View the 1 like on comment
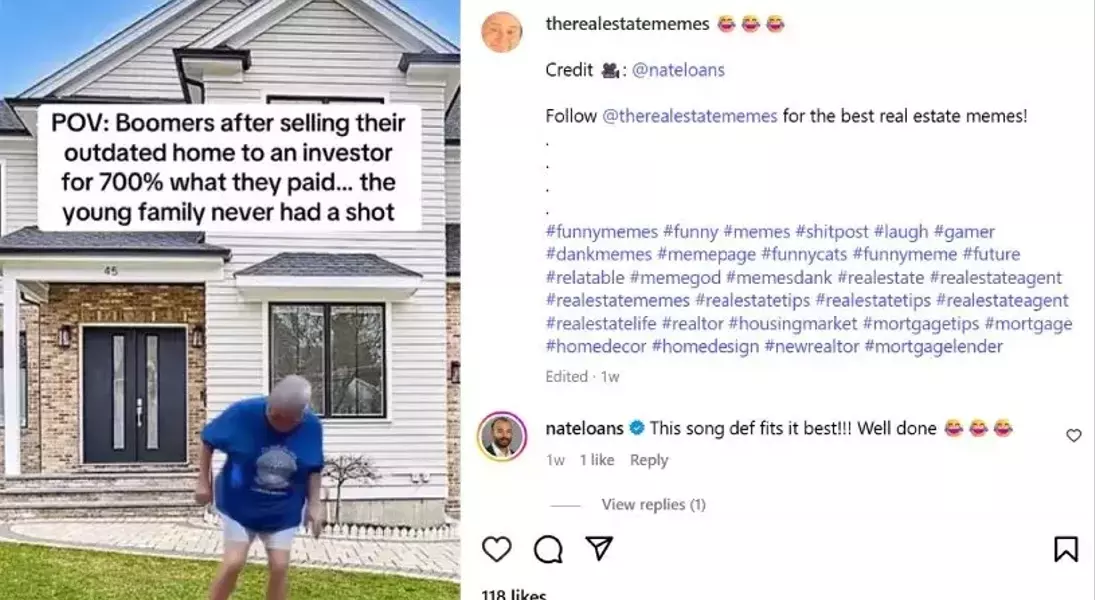This screenshot has width=1095, height=600. click(597, 460)
